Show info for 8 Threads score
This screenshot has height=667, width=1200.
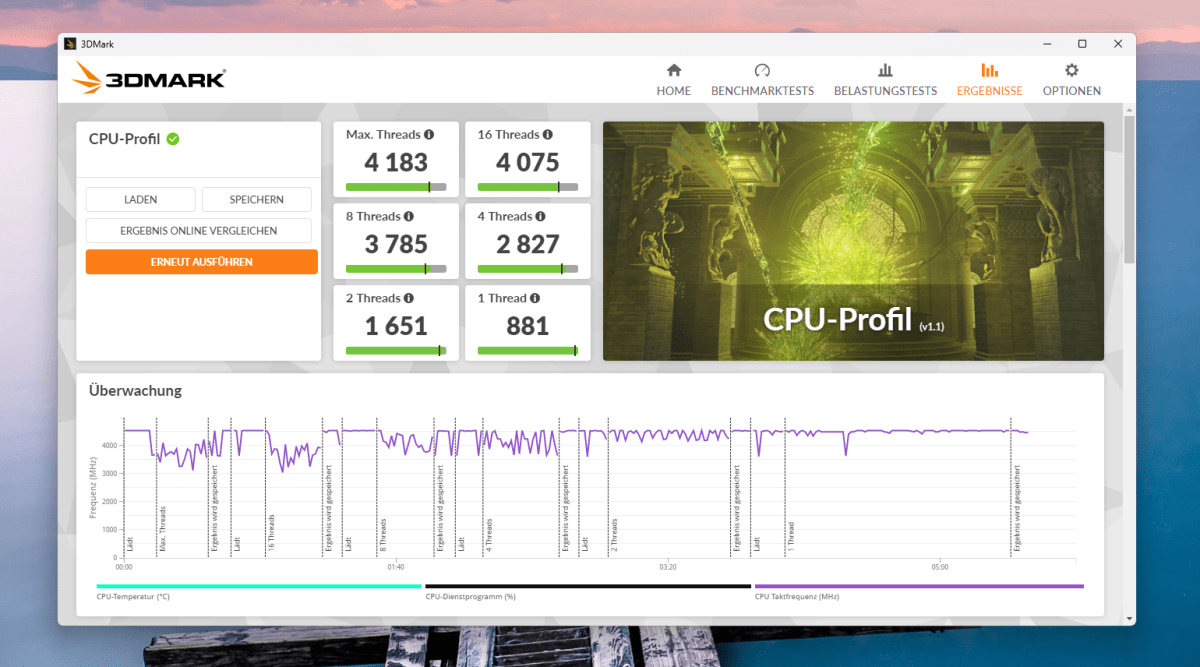[x=409, y=216]
